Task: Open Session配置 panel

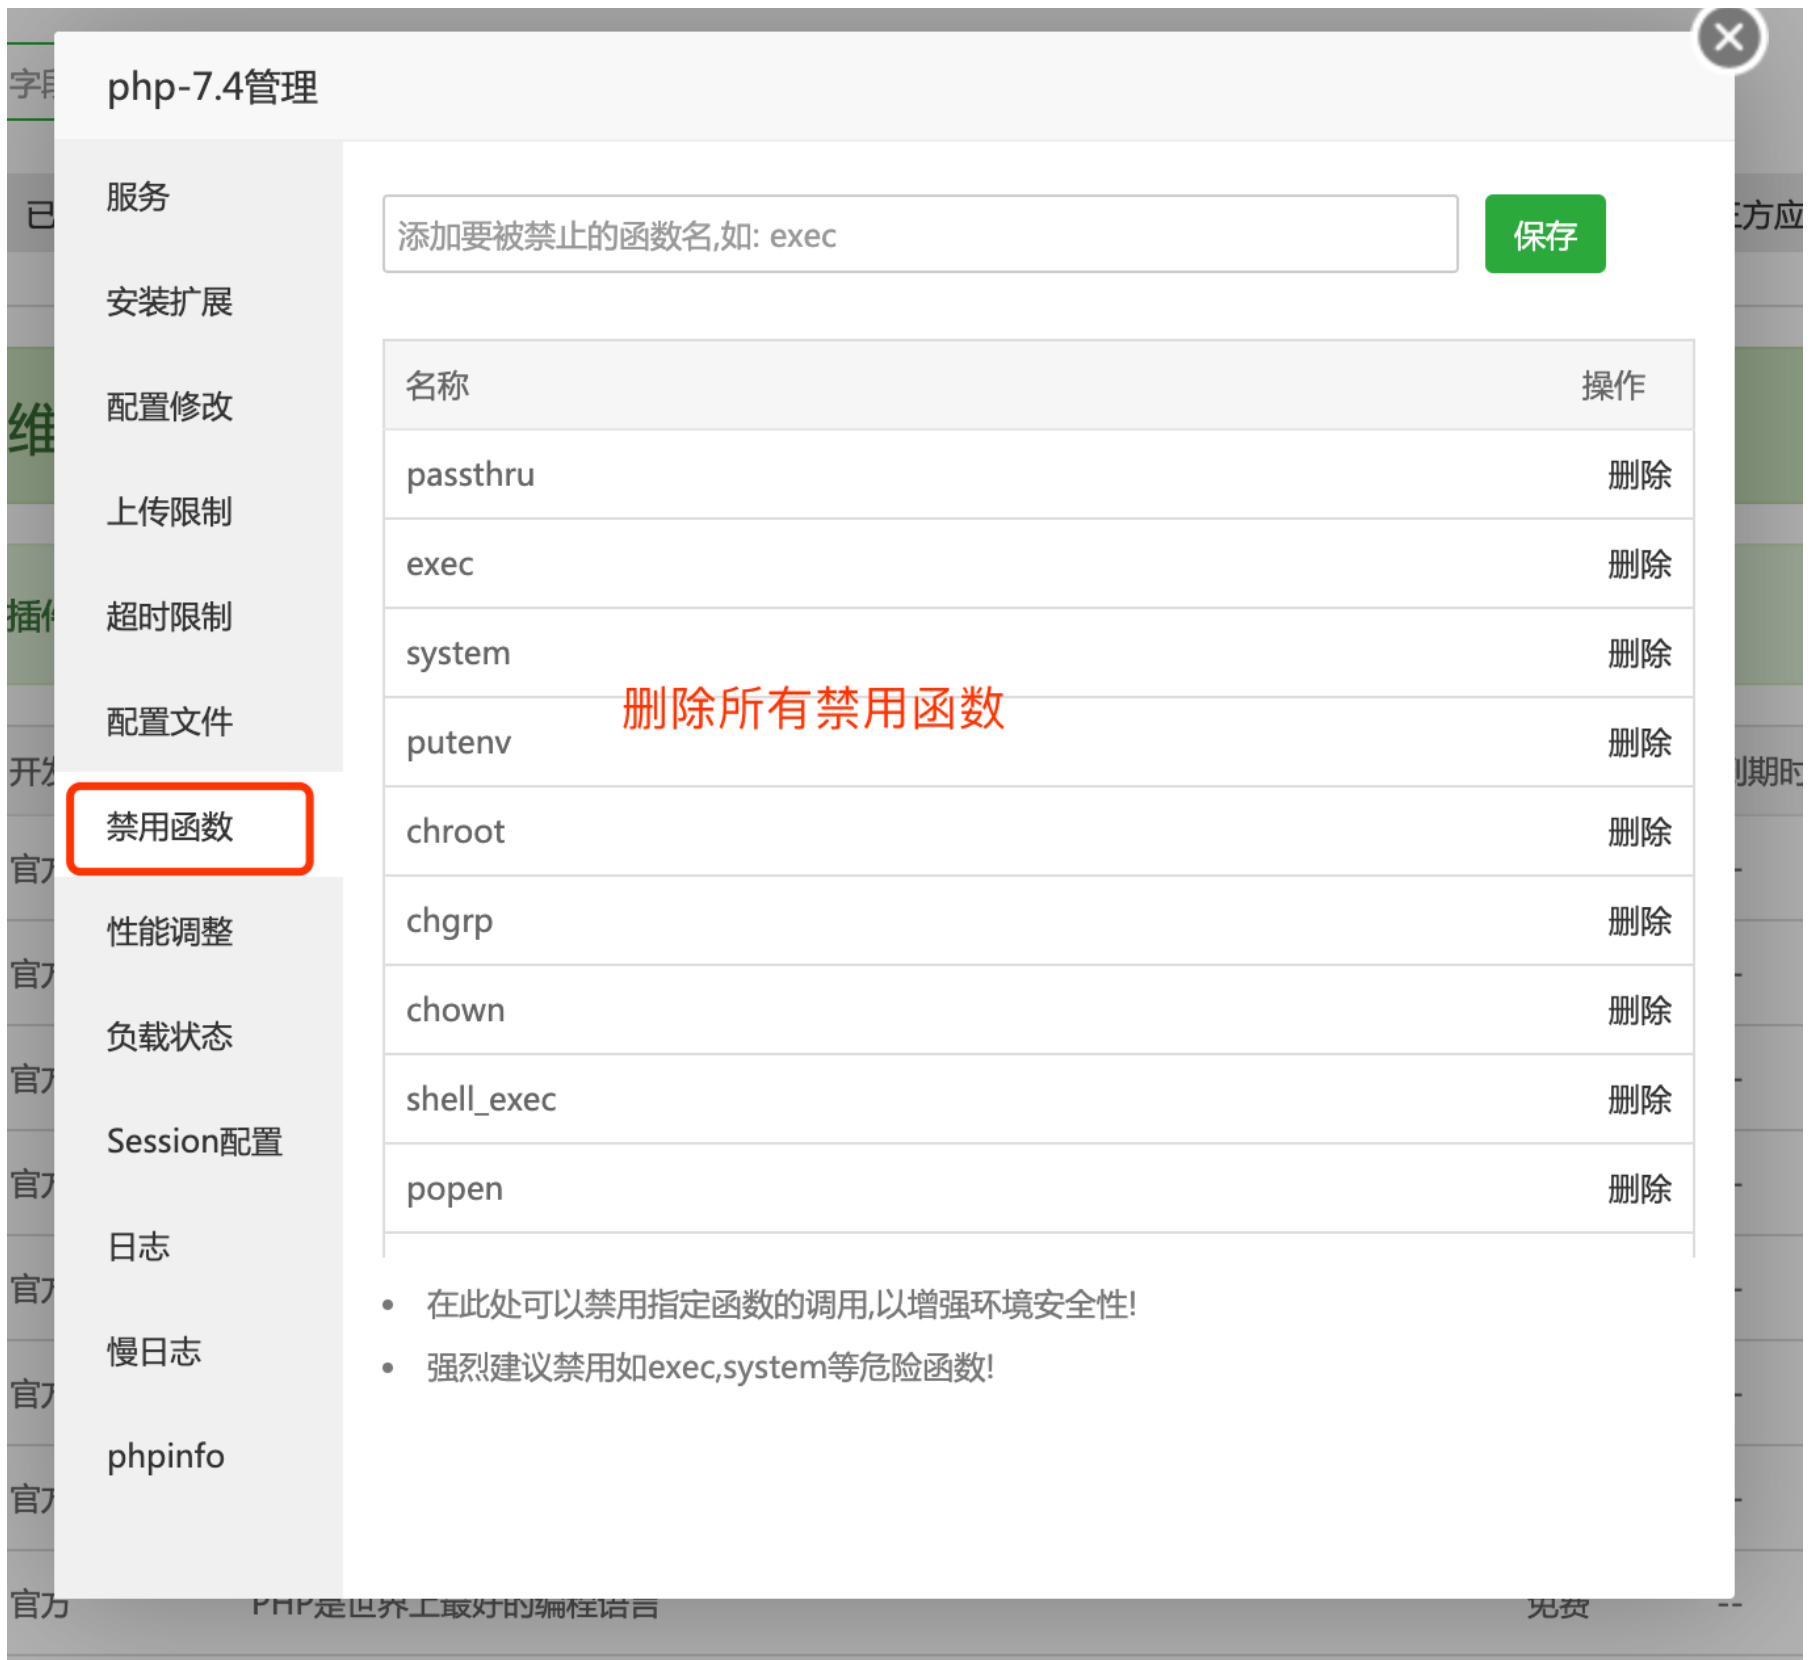Action: (195, 1141)
